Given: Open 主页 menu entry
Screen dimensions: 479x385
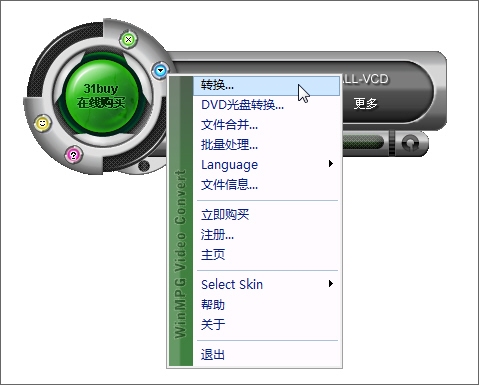Looking at the screenshot, I should (267, 255).
